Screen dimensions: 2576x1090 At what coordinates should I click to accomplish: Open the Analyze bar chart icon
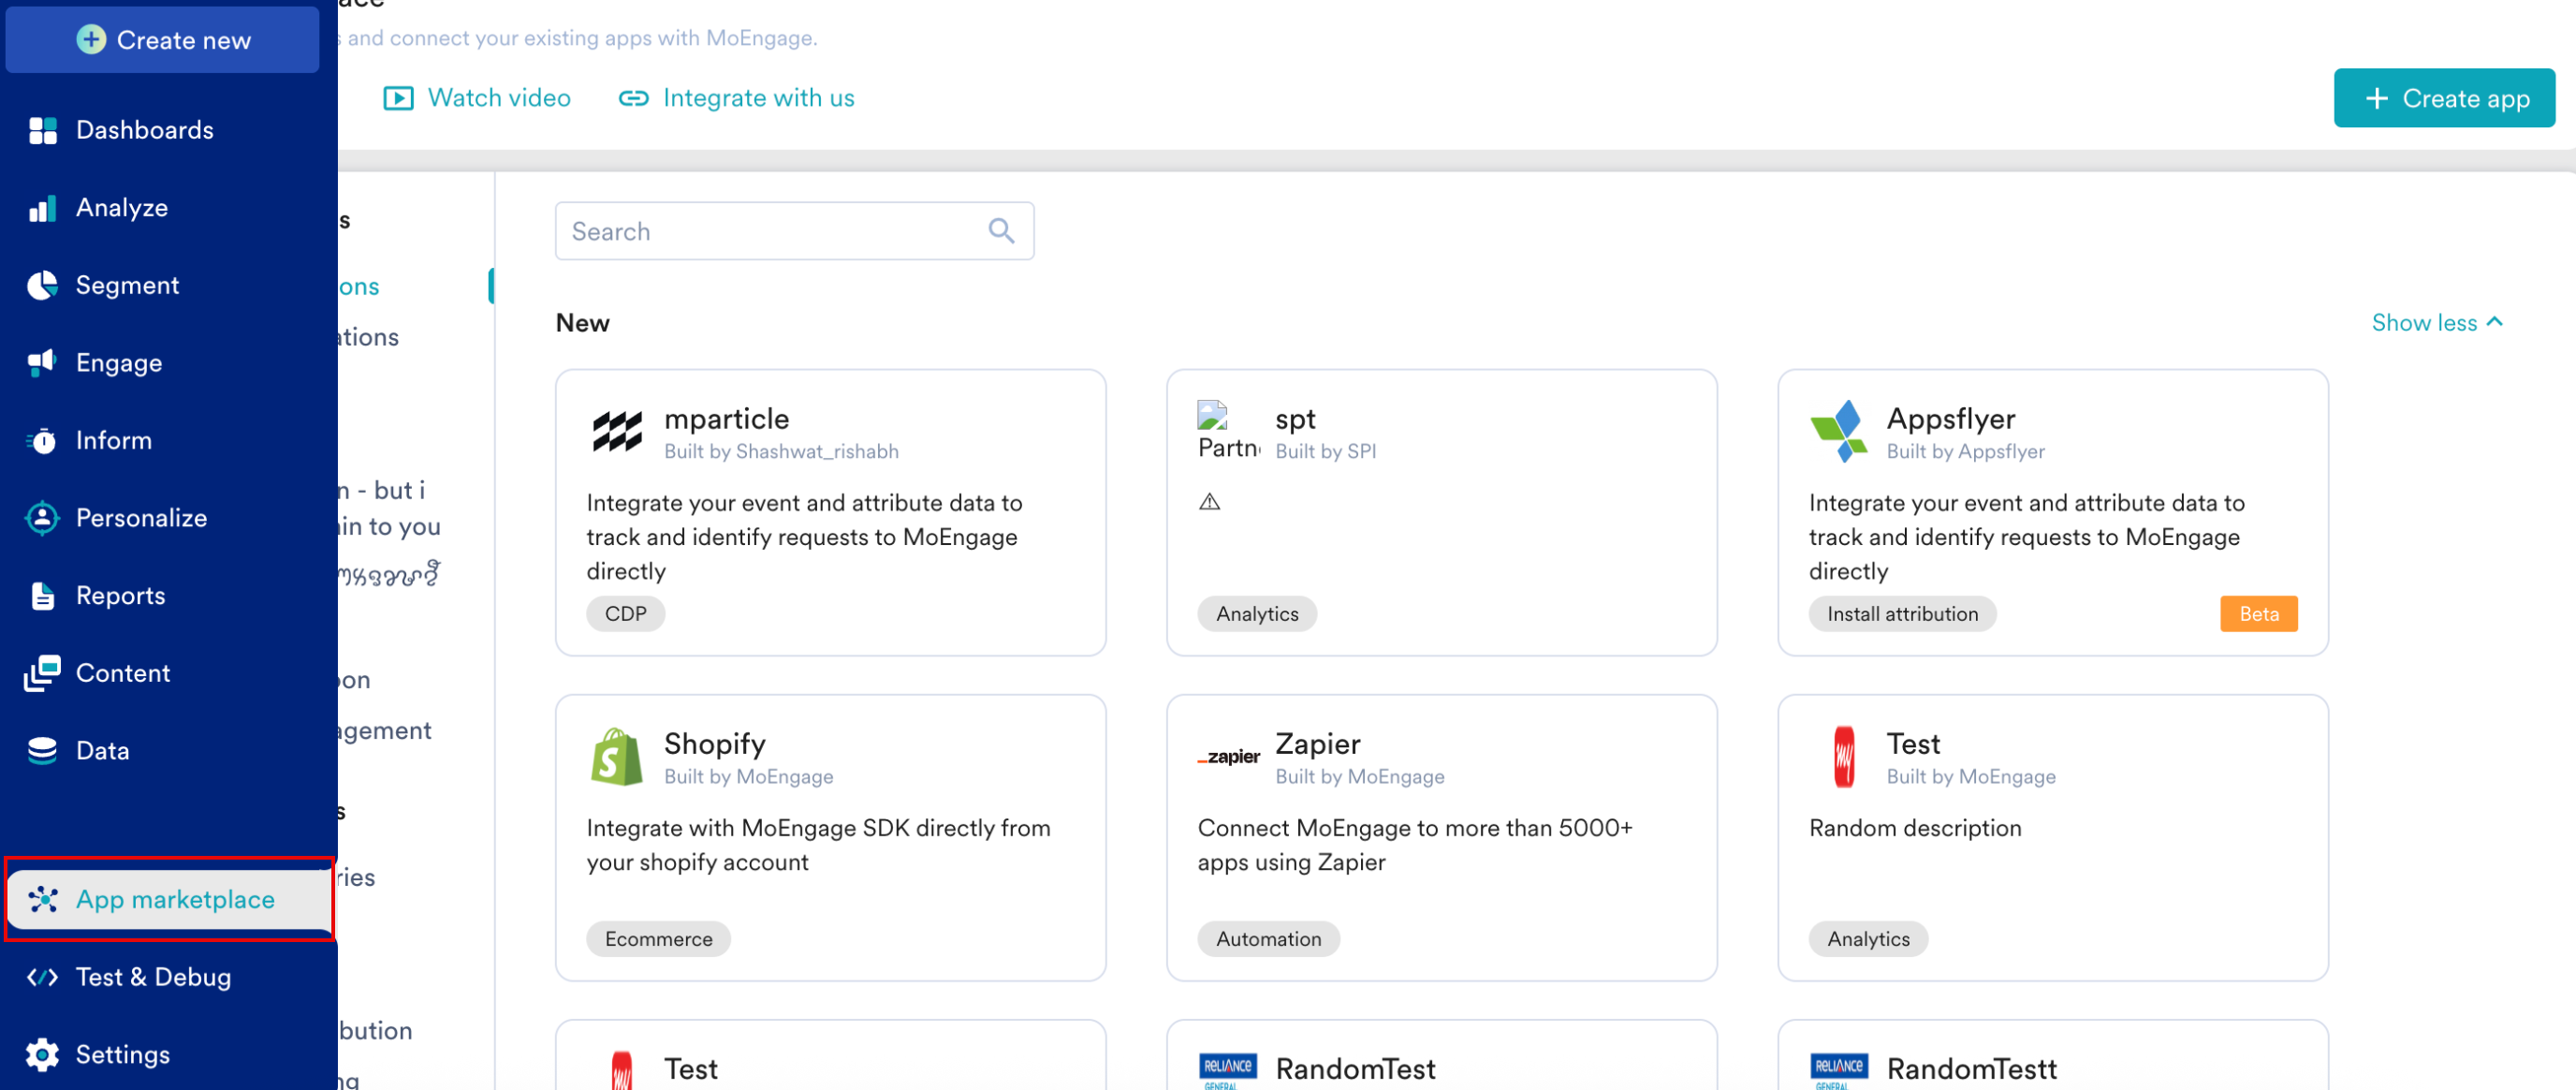pos(42,208)
